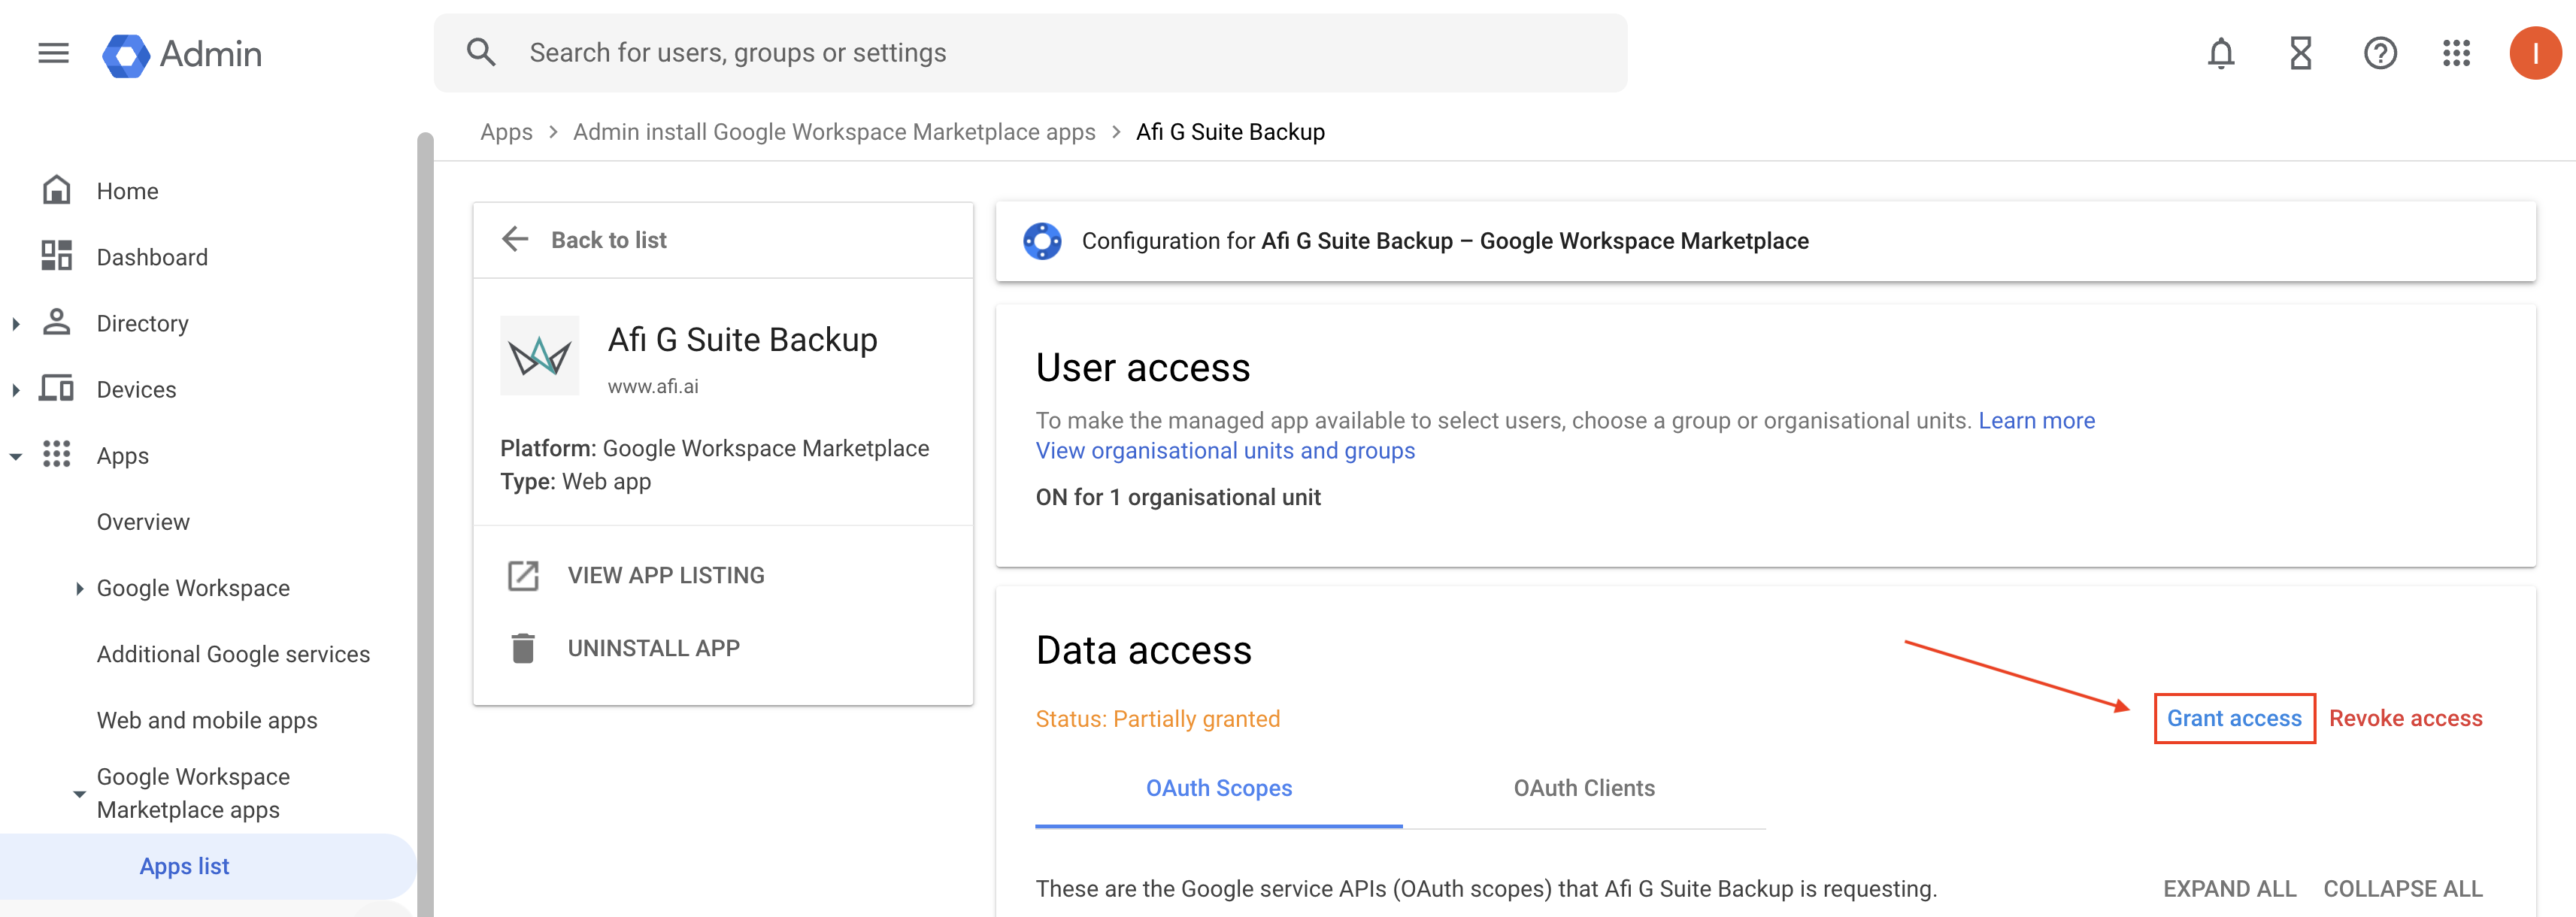
Task: Open the Google apps grid launcher
Action: pyautogui.click(x=2456, y=53)
